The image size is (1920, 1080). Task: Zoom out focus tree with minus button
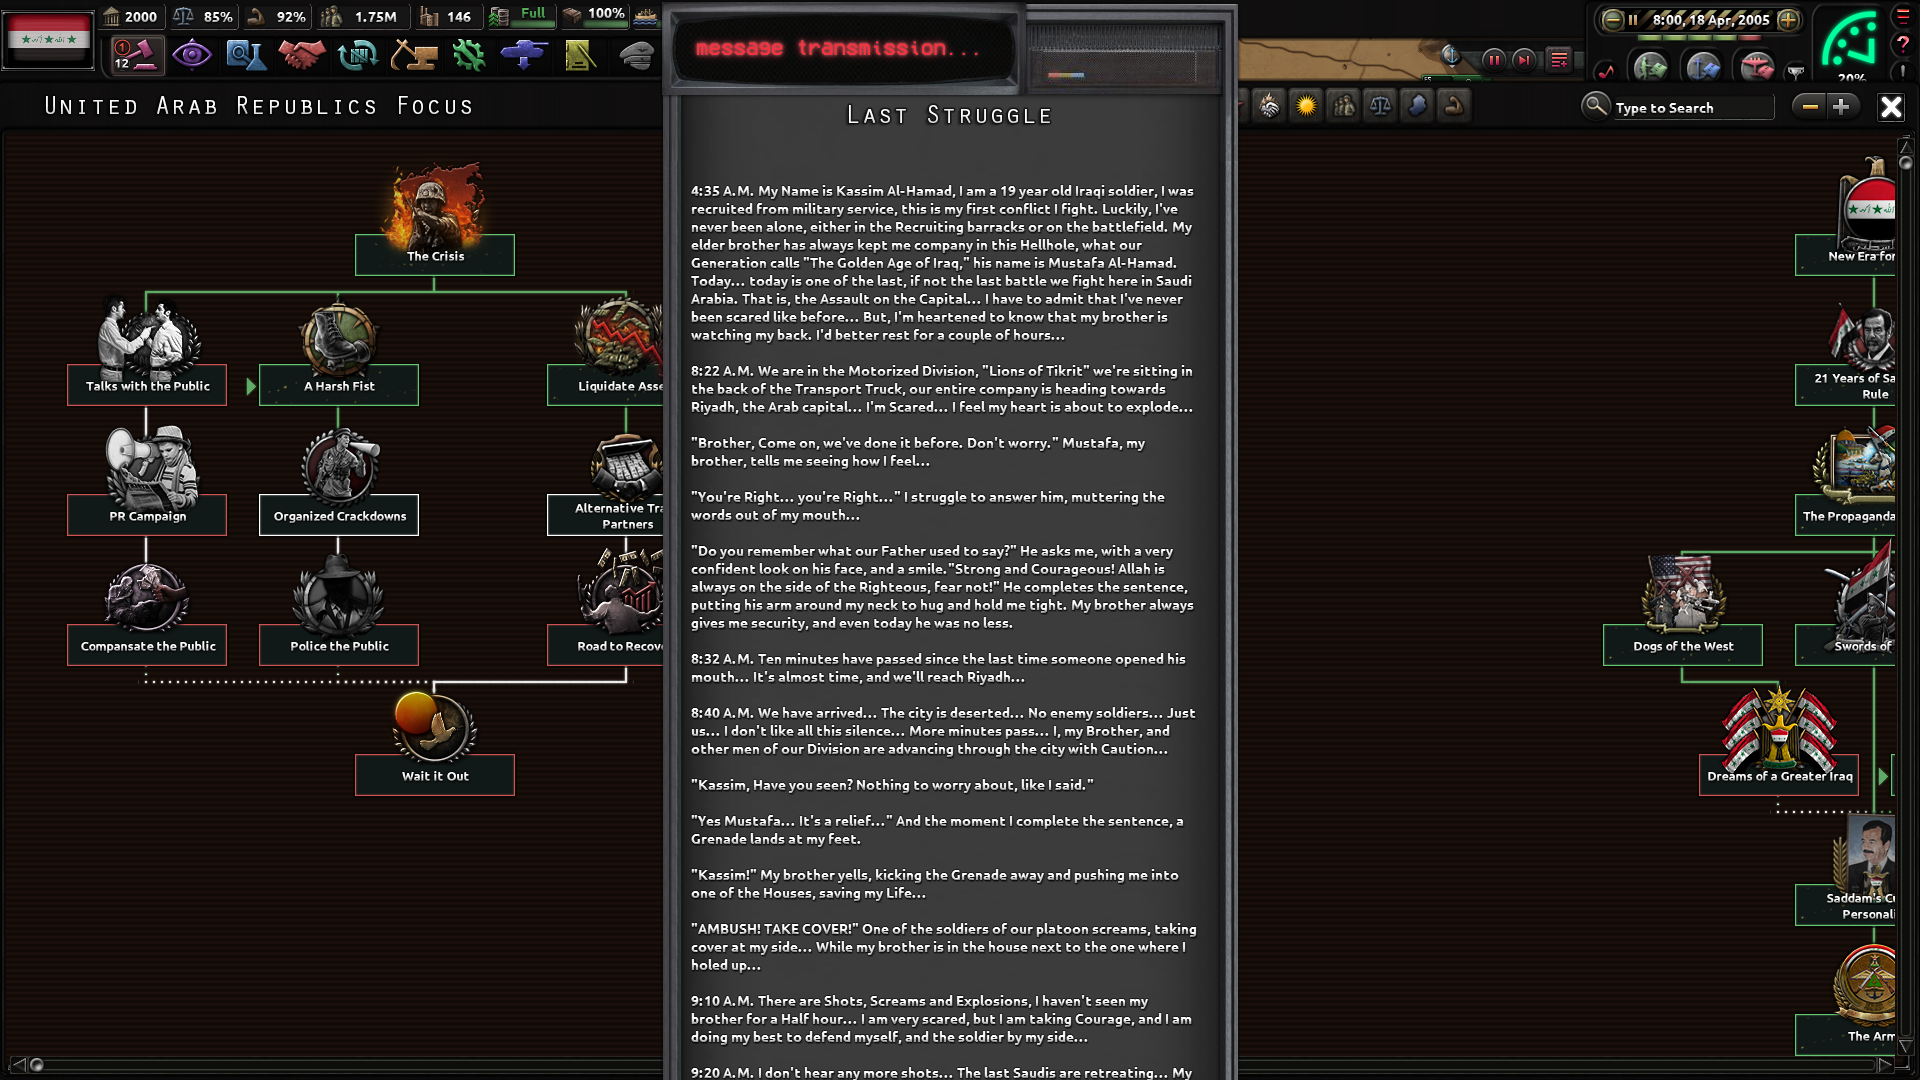tap(1809, 106)
